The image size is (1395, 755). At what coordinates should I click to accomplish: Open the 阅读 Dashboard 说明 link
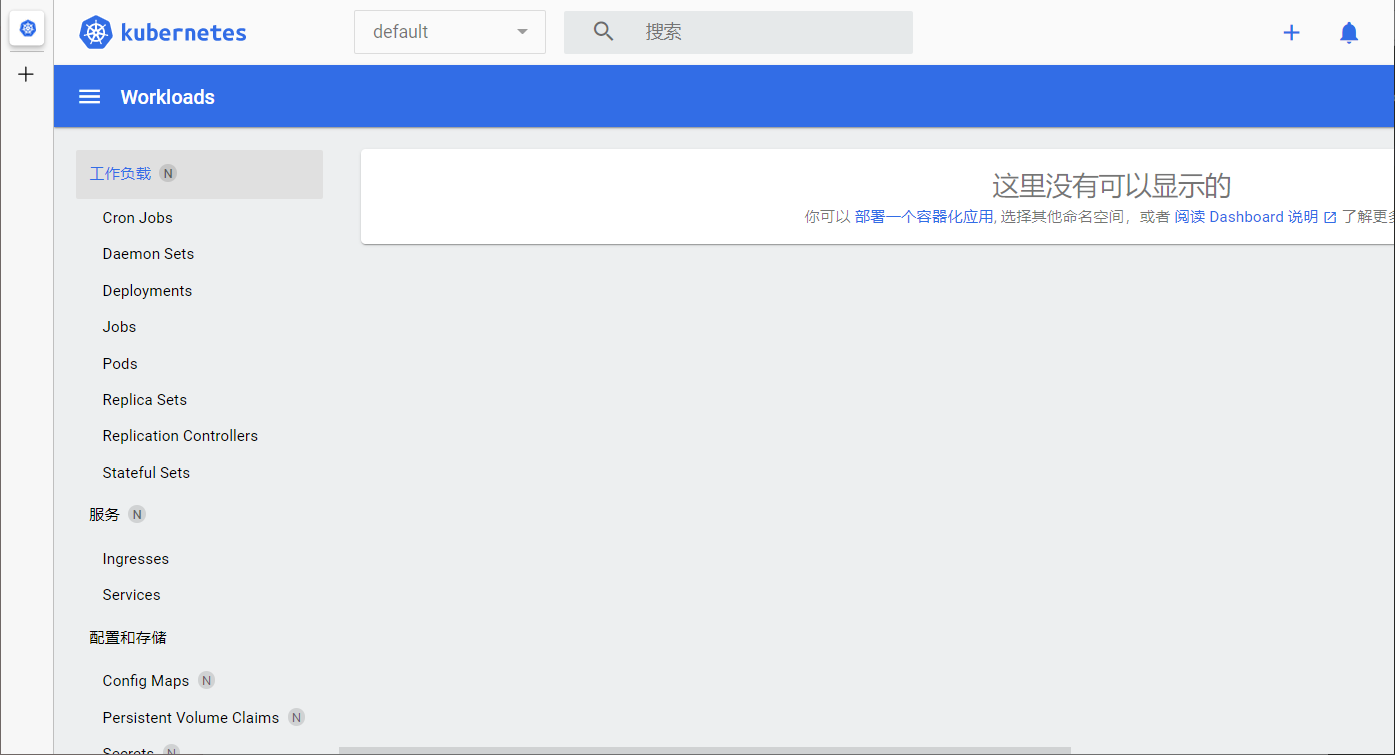[1245, 217]
